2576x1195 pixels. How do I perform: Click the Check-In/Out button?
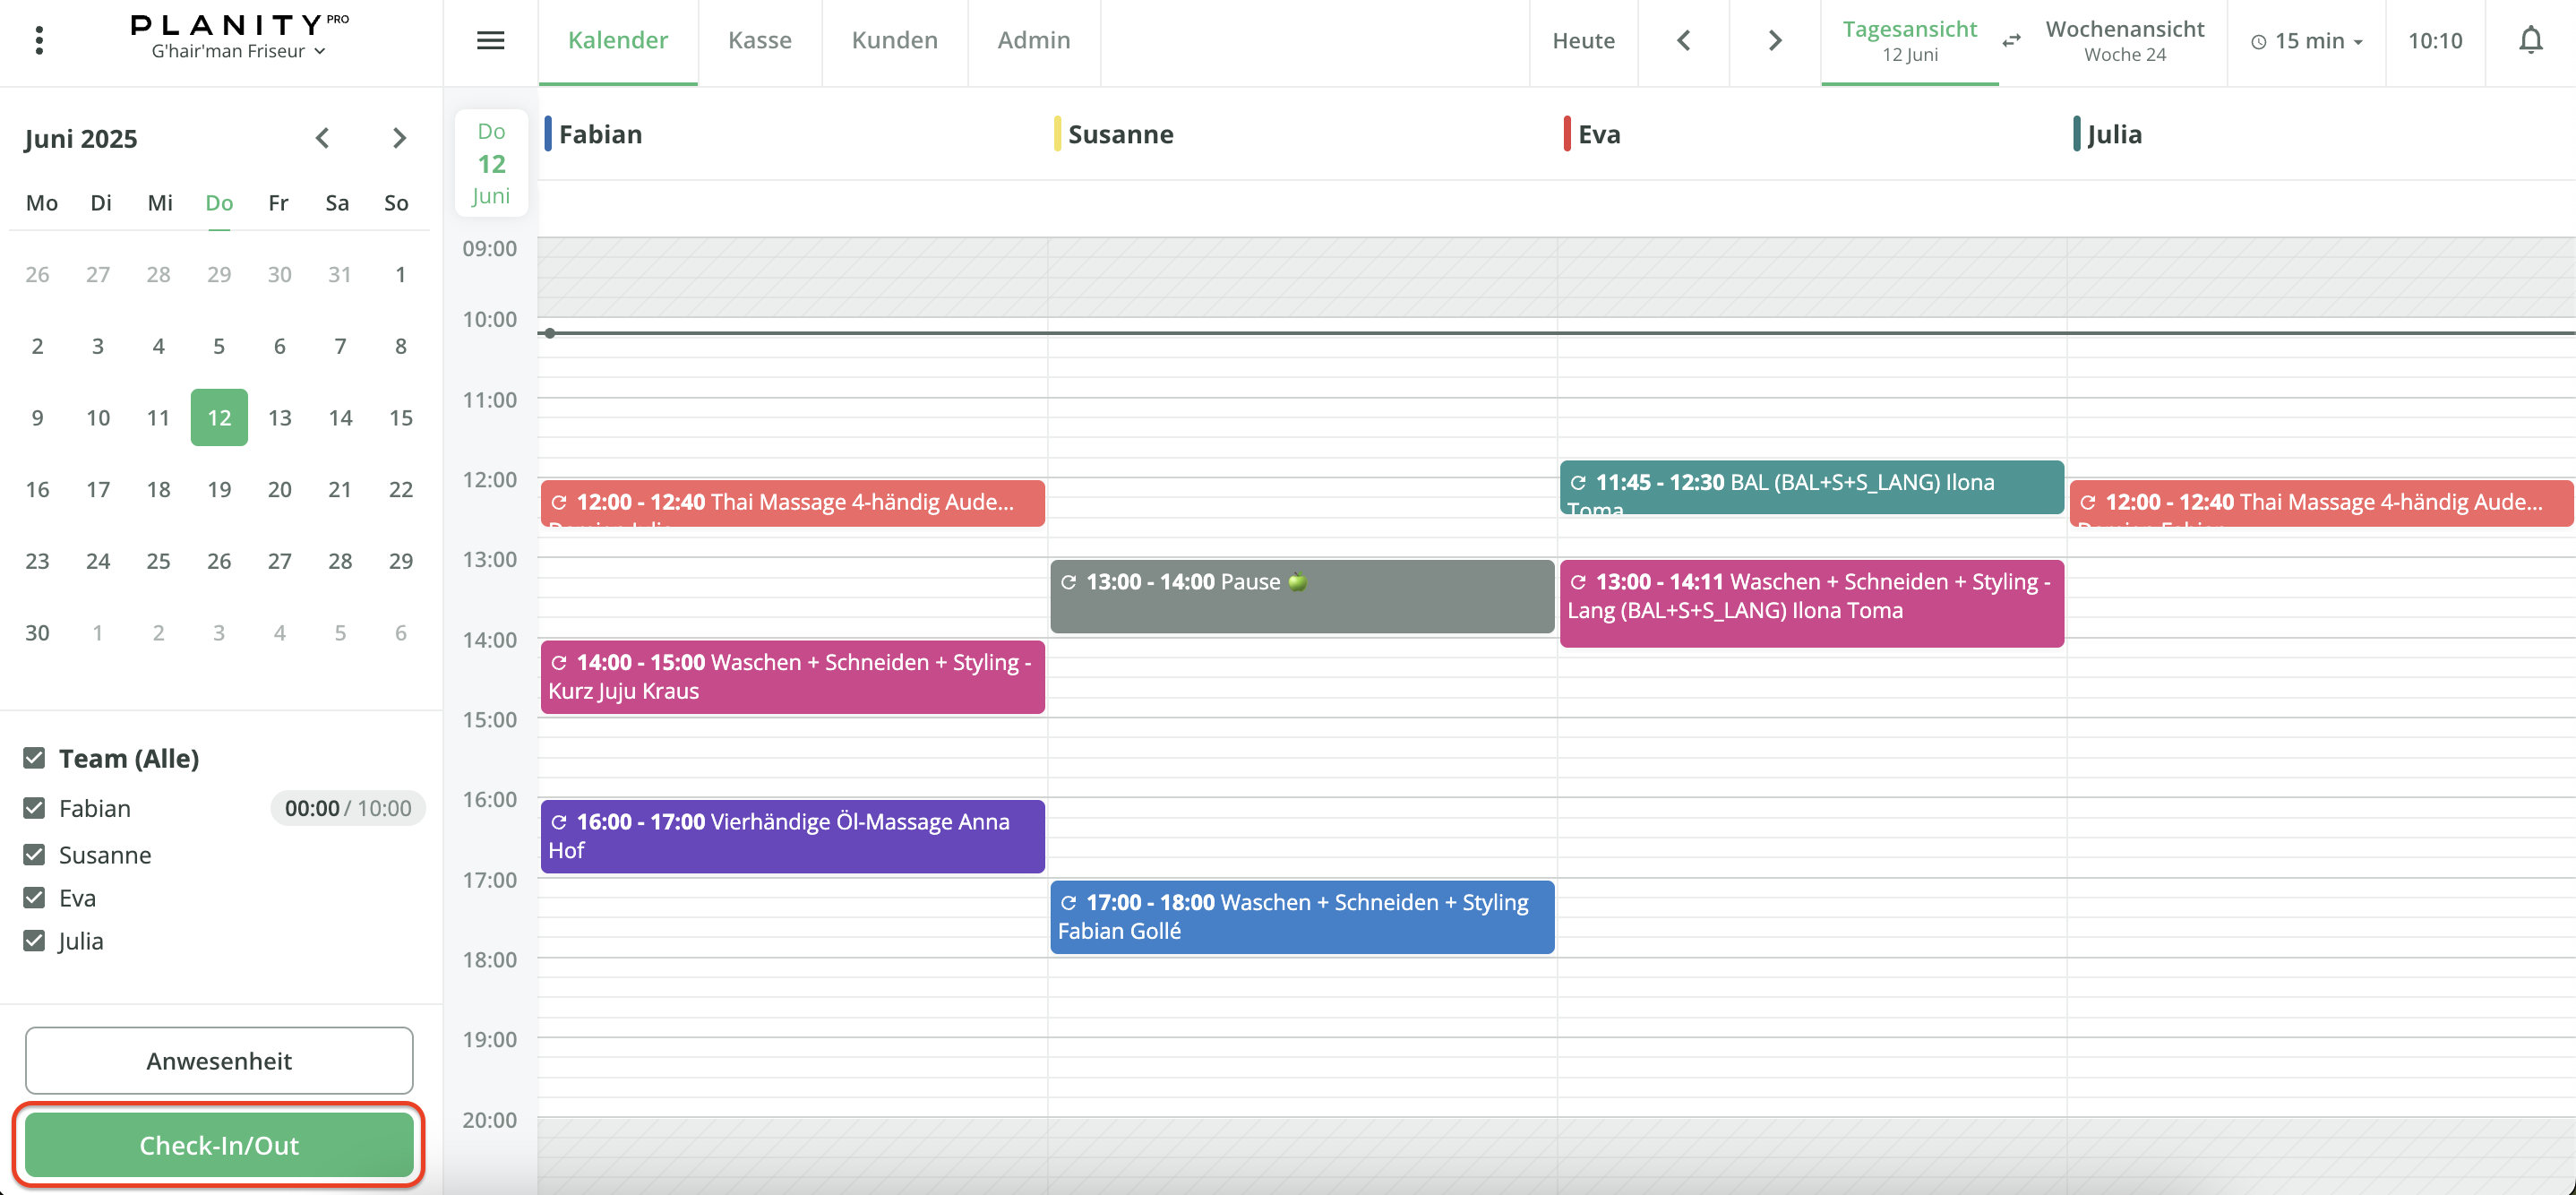click(x=219, y=1144)
